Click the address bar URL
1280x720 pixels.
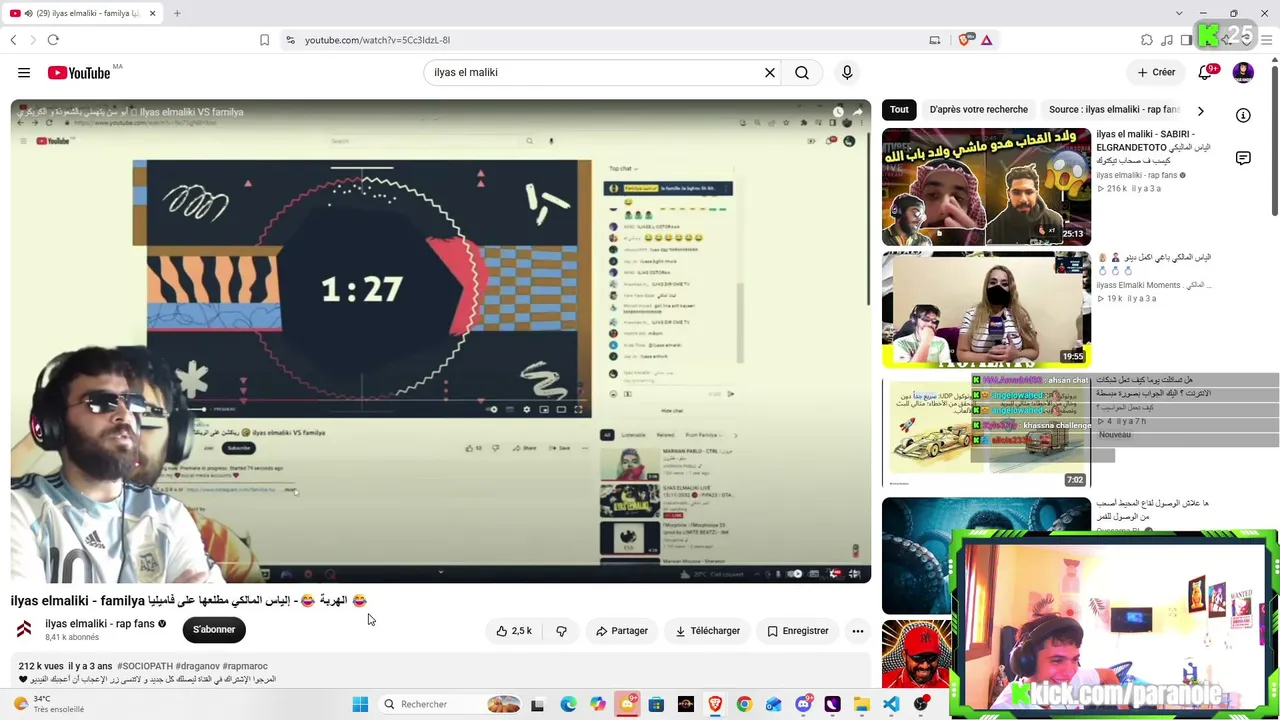378,40
